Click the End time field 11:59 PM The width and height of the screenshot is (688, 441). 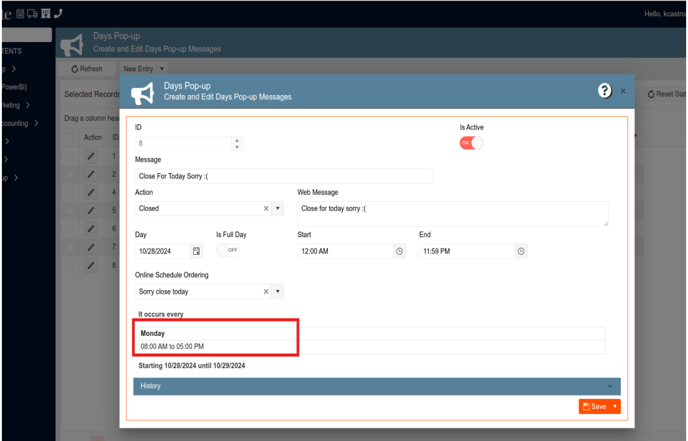[x=467, y=251]
